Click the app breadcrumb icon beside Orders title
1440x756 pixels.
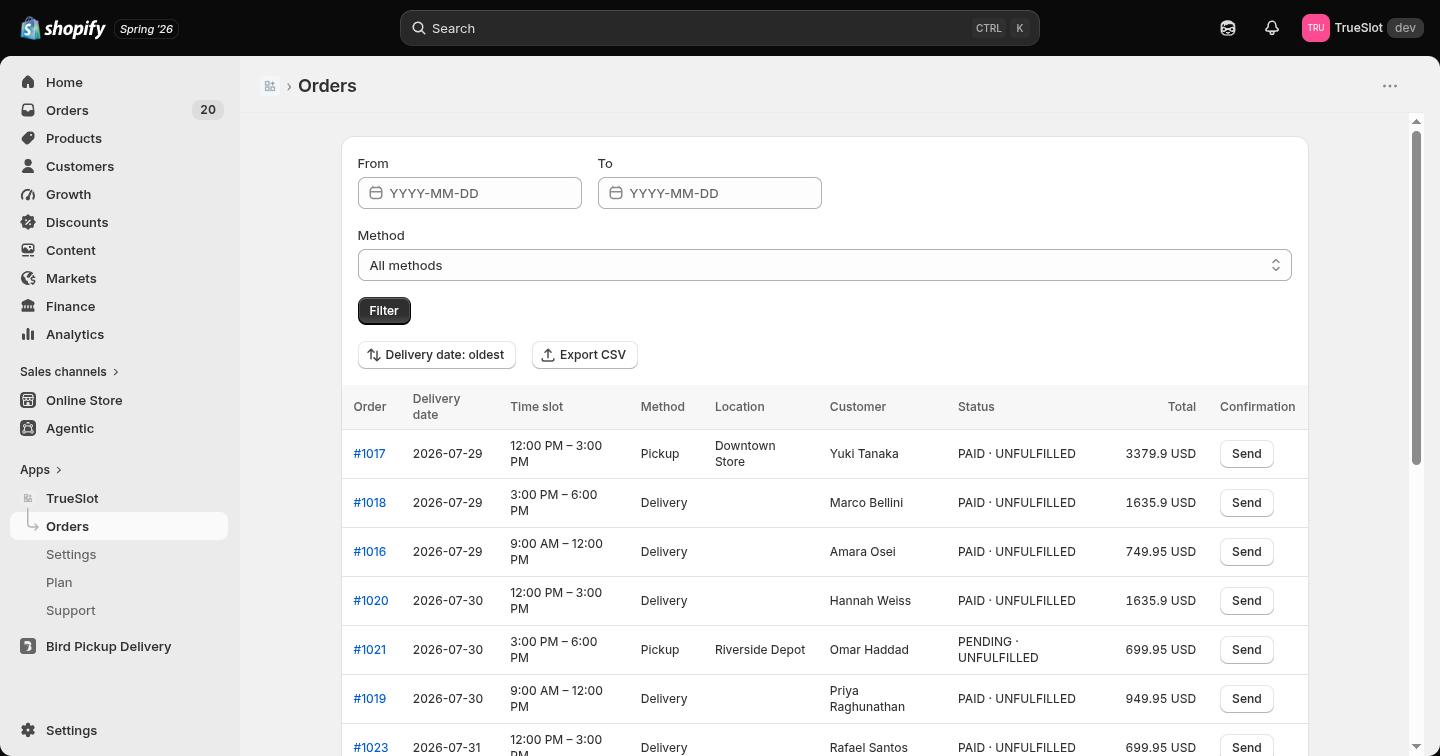(x=270, y=86)
